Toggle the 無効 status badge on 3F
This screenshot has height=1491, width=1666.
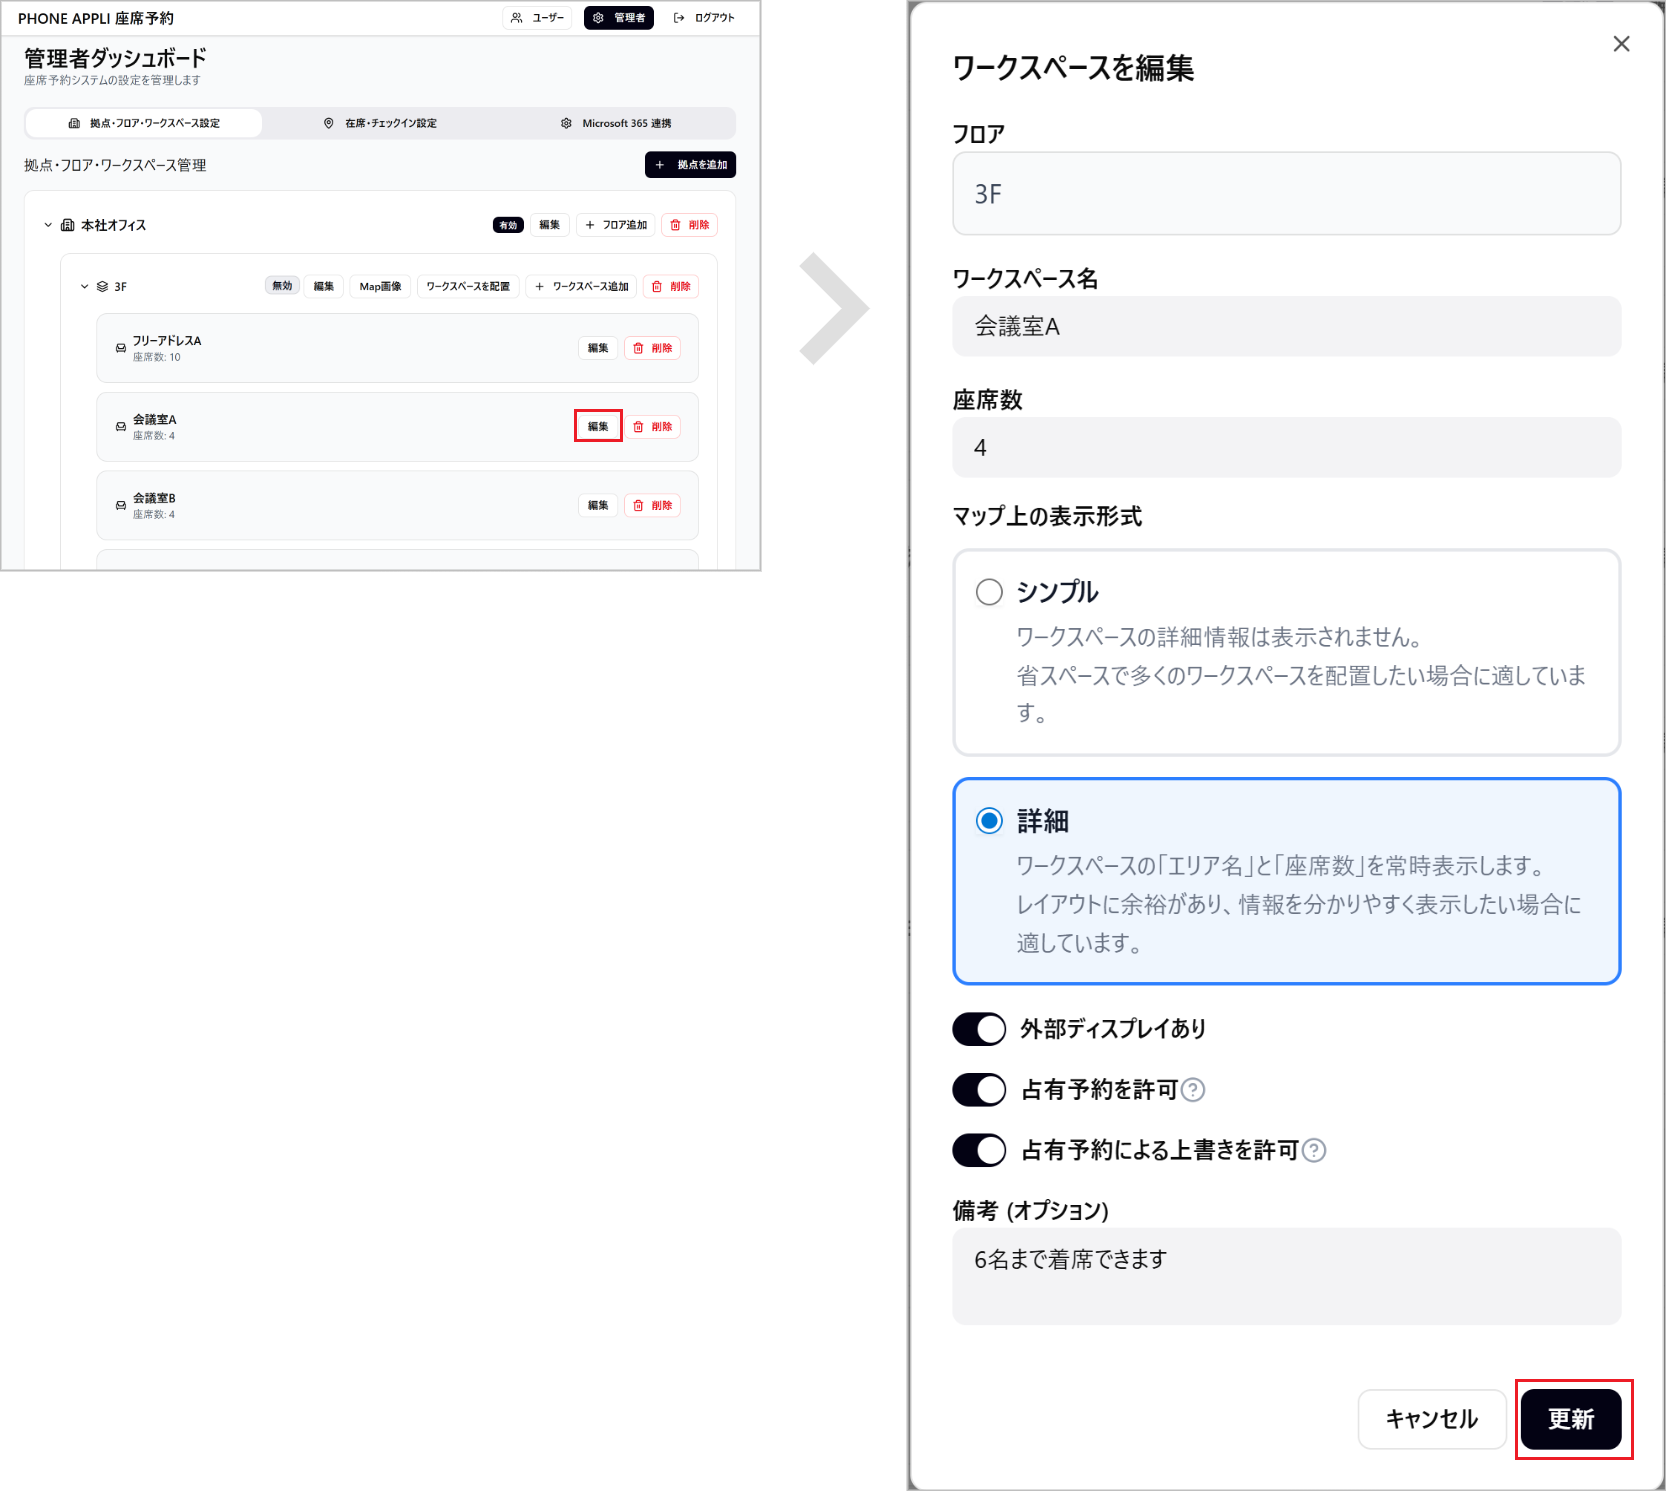pyautogui.click(x=283, y=286)
